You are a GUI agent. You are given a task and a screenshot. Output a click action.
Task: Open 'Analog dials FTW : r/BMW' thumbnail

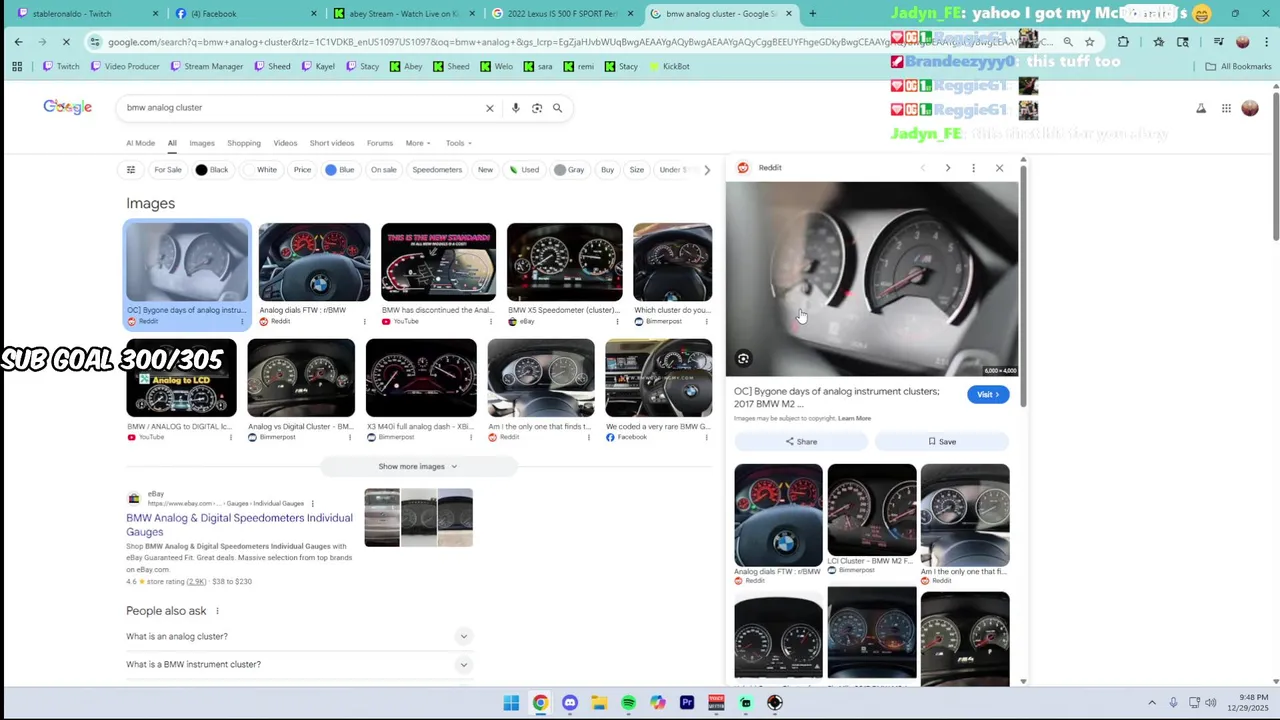click(x=314, y=263)
